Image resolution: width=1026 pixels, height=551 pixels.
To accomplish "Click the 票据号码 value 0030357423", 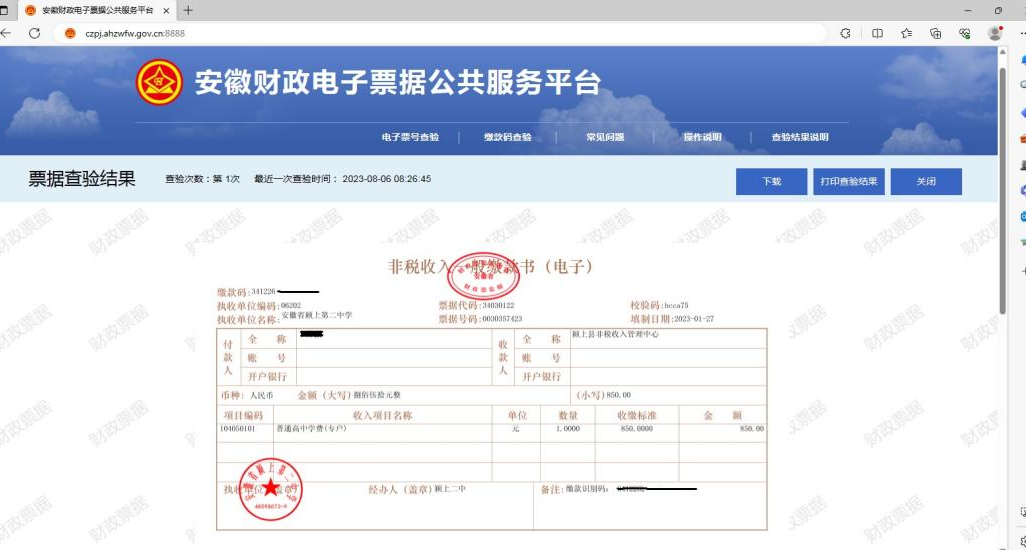I will pyautogui.click(x=503, y=319).
